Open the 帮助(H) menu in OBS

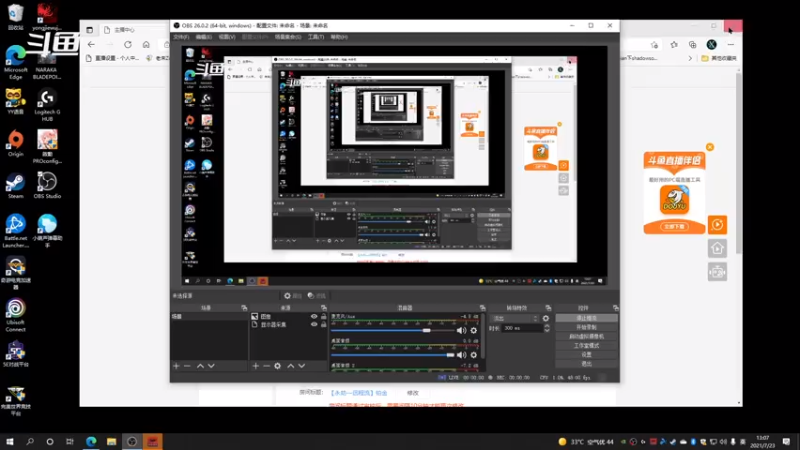[x=339, y=37]
